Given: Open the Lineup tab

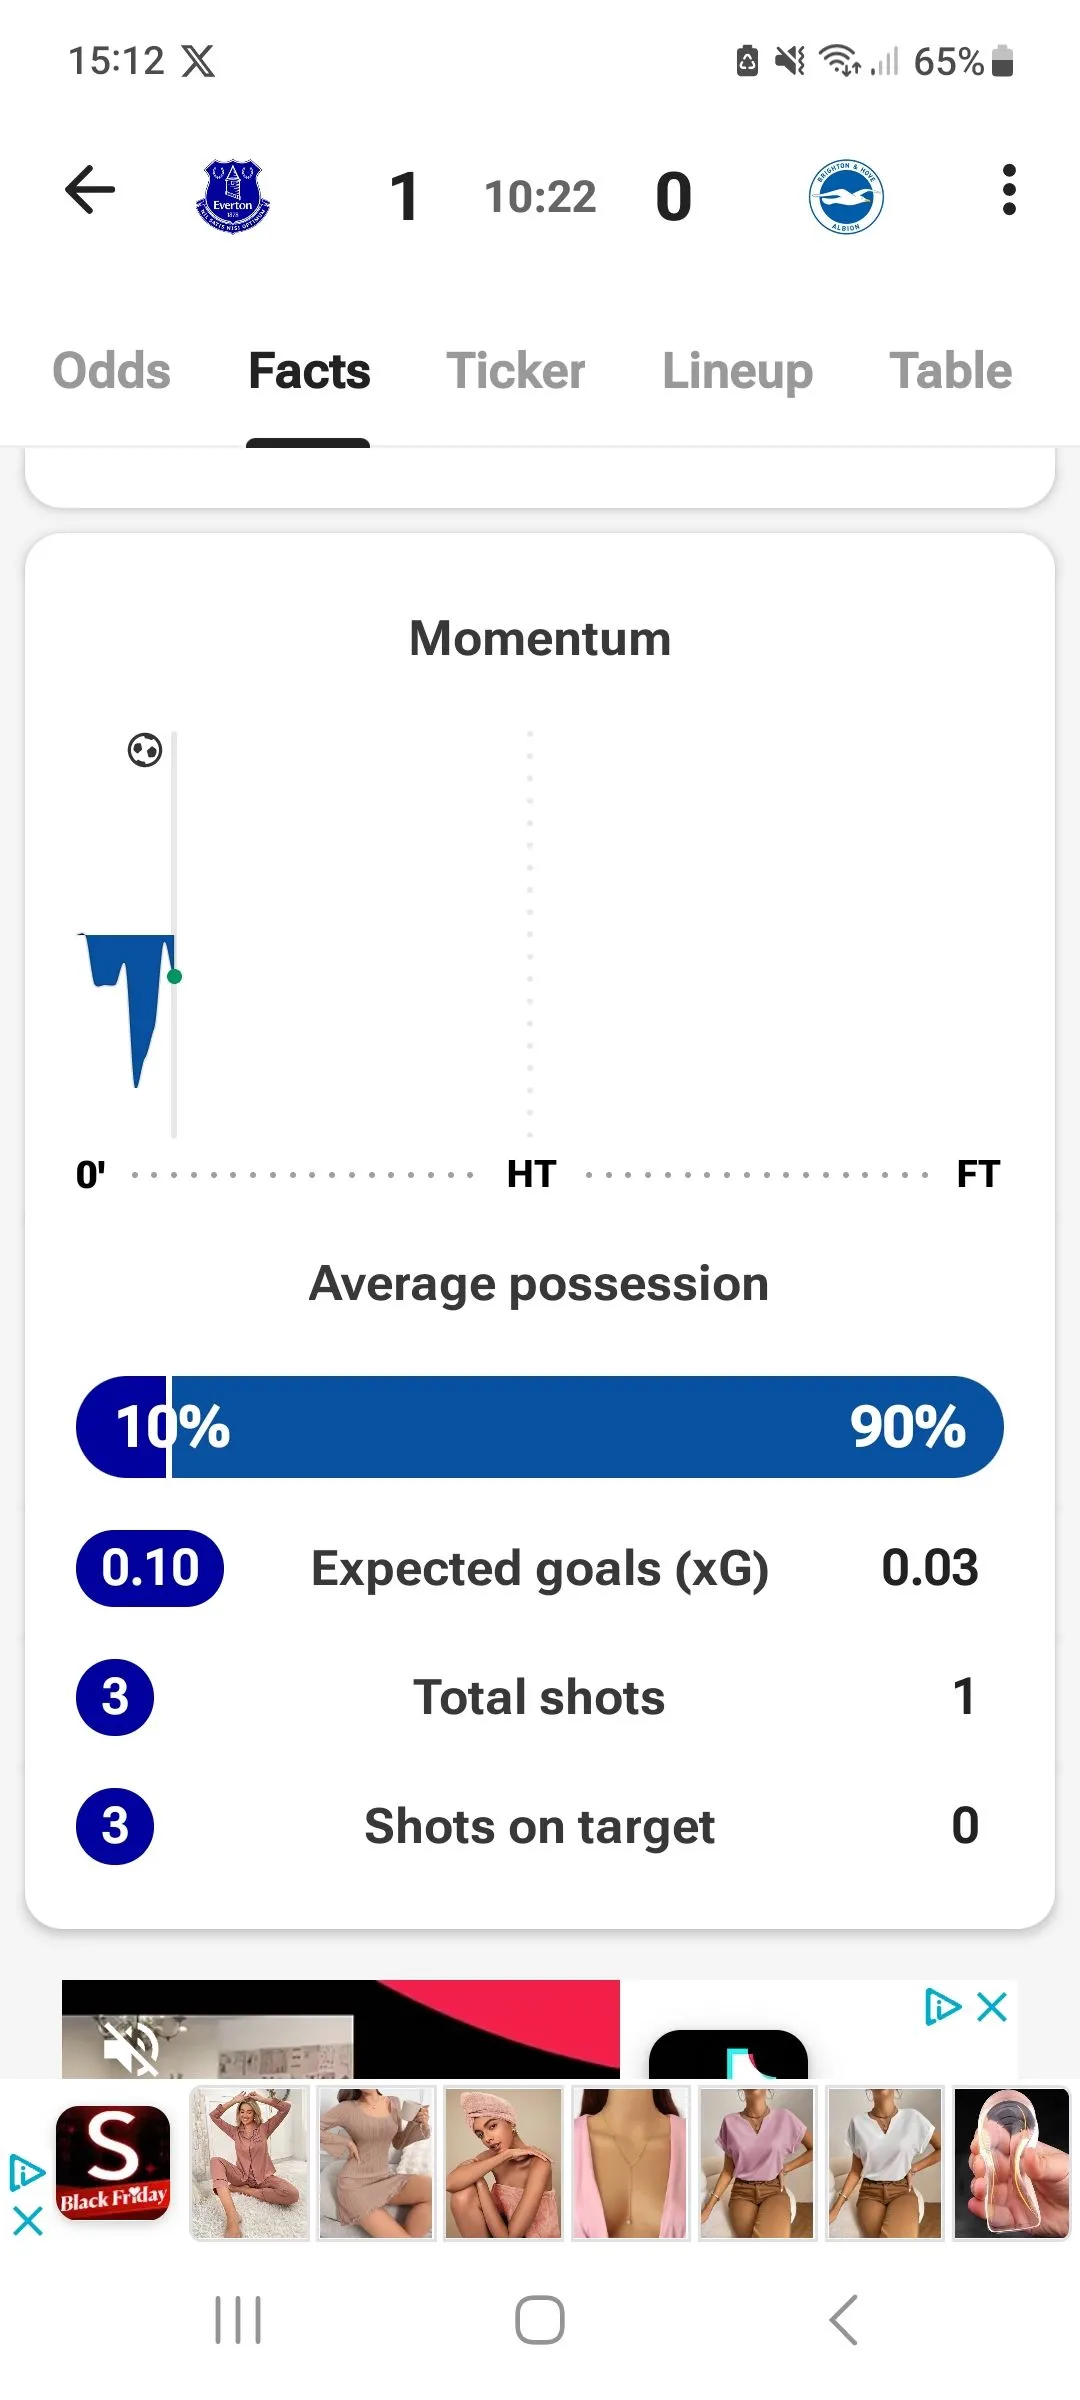Looking at the screenshot, I should click(x=737, y=371).
